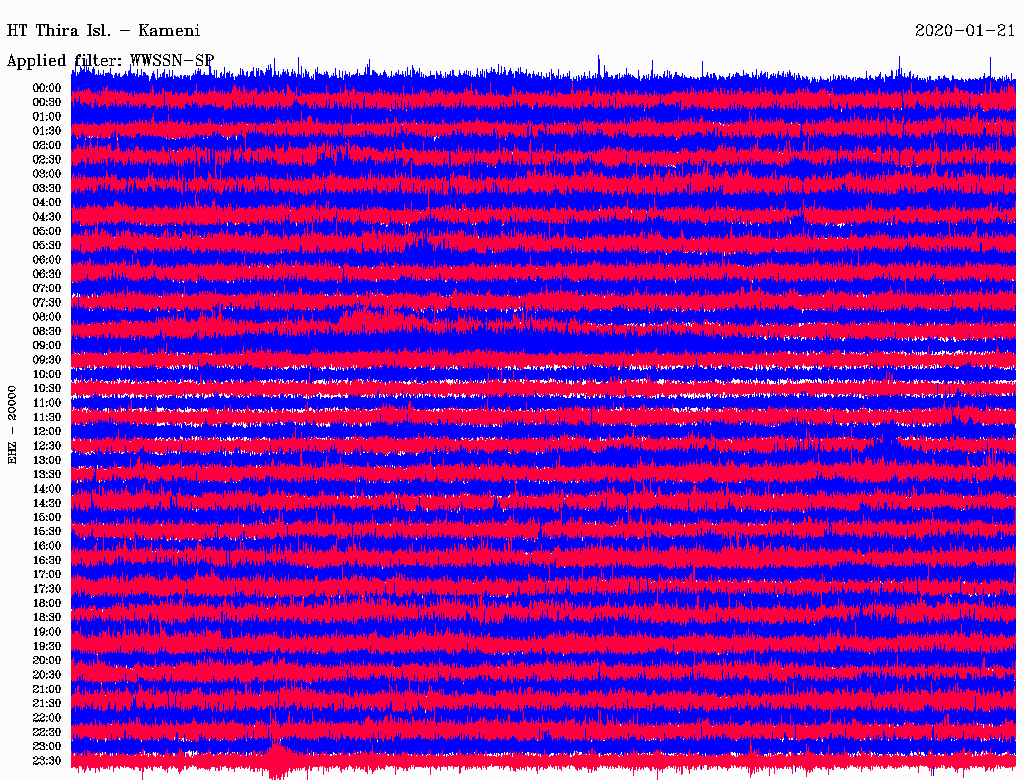Select the 23:30 time label

47,760
